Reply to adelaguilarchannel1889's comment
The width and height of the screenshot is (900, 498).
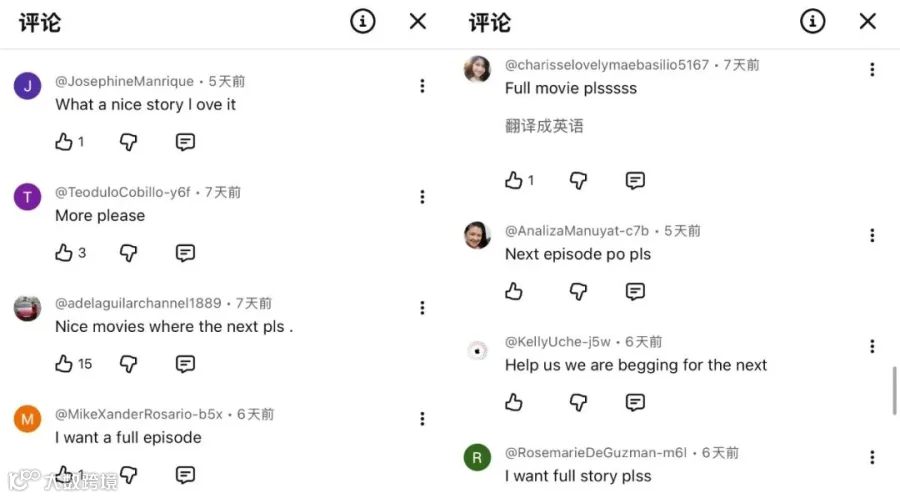tap(185, 364)
